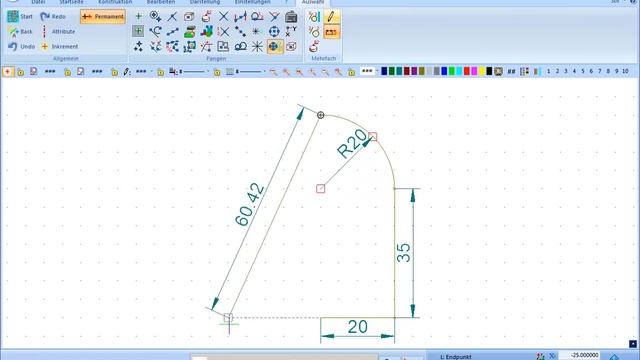The width and height of the screenshot is (640, 360).
Task: Pick the navy blue color swatch
Action: 384,72
